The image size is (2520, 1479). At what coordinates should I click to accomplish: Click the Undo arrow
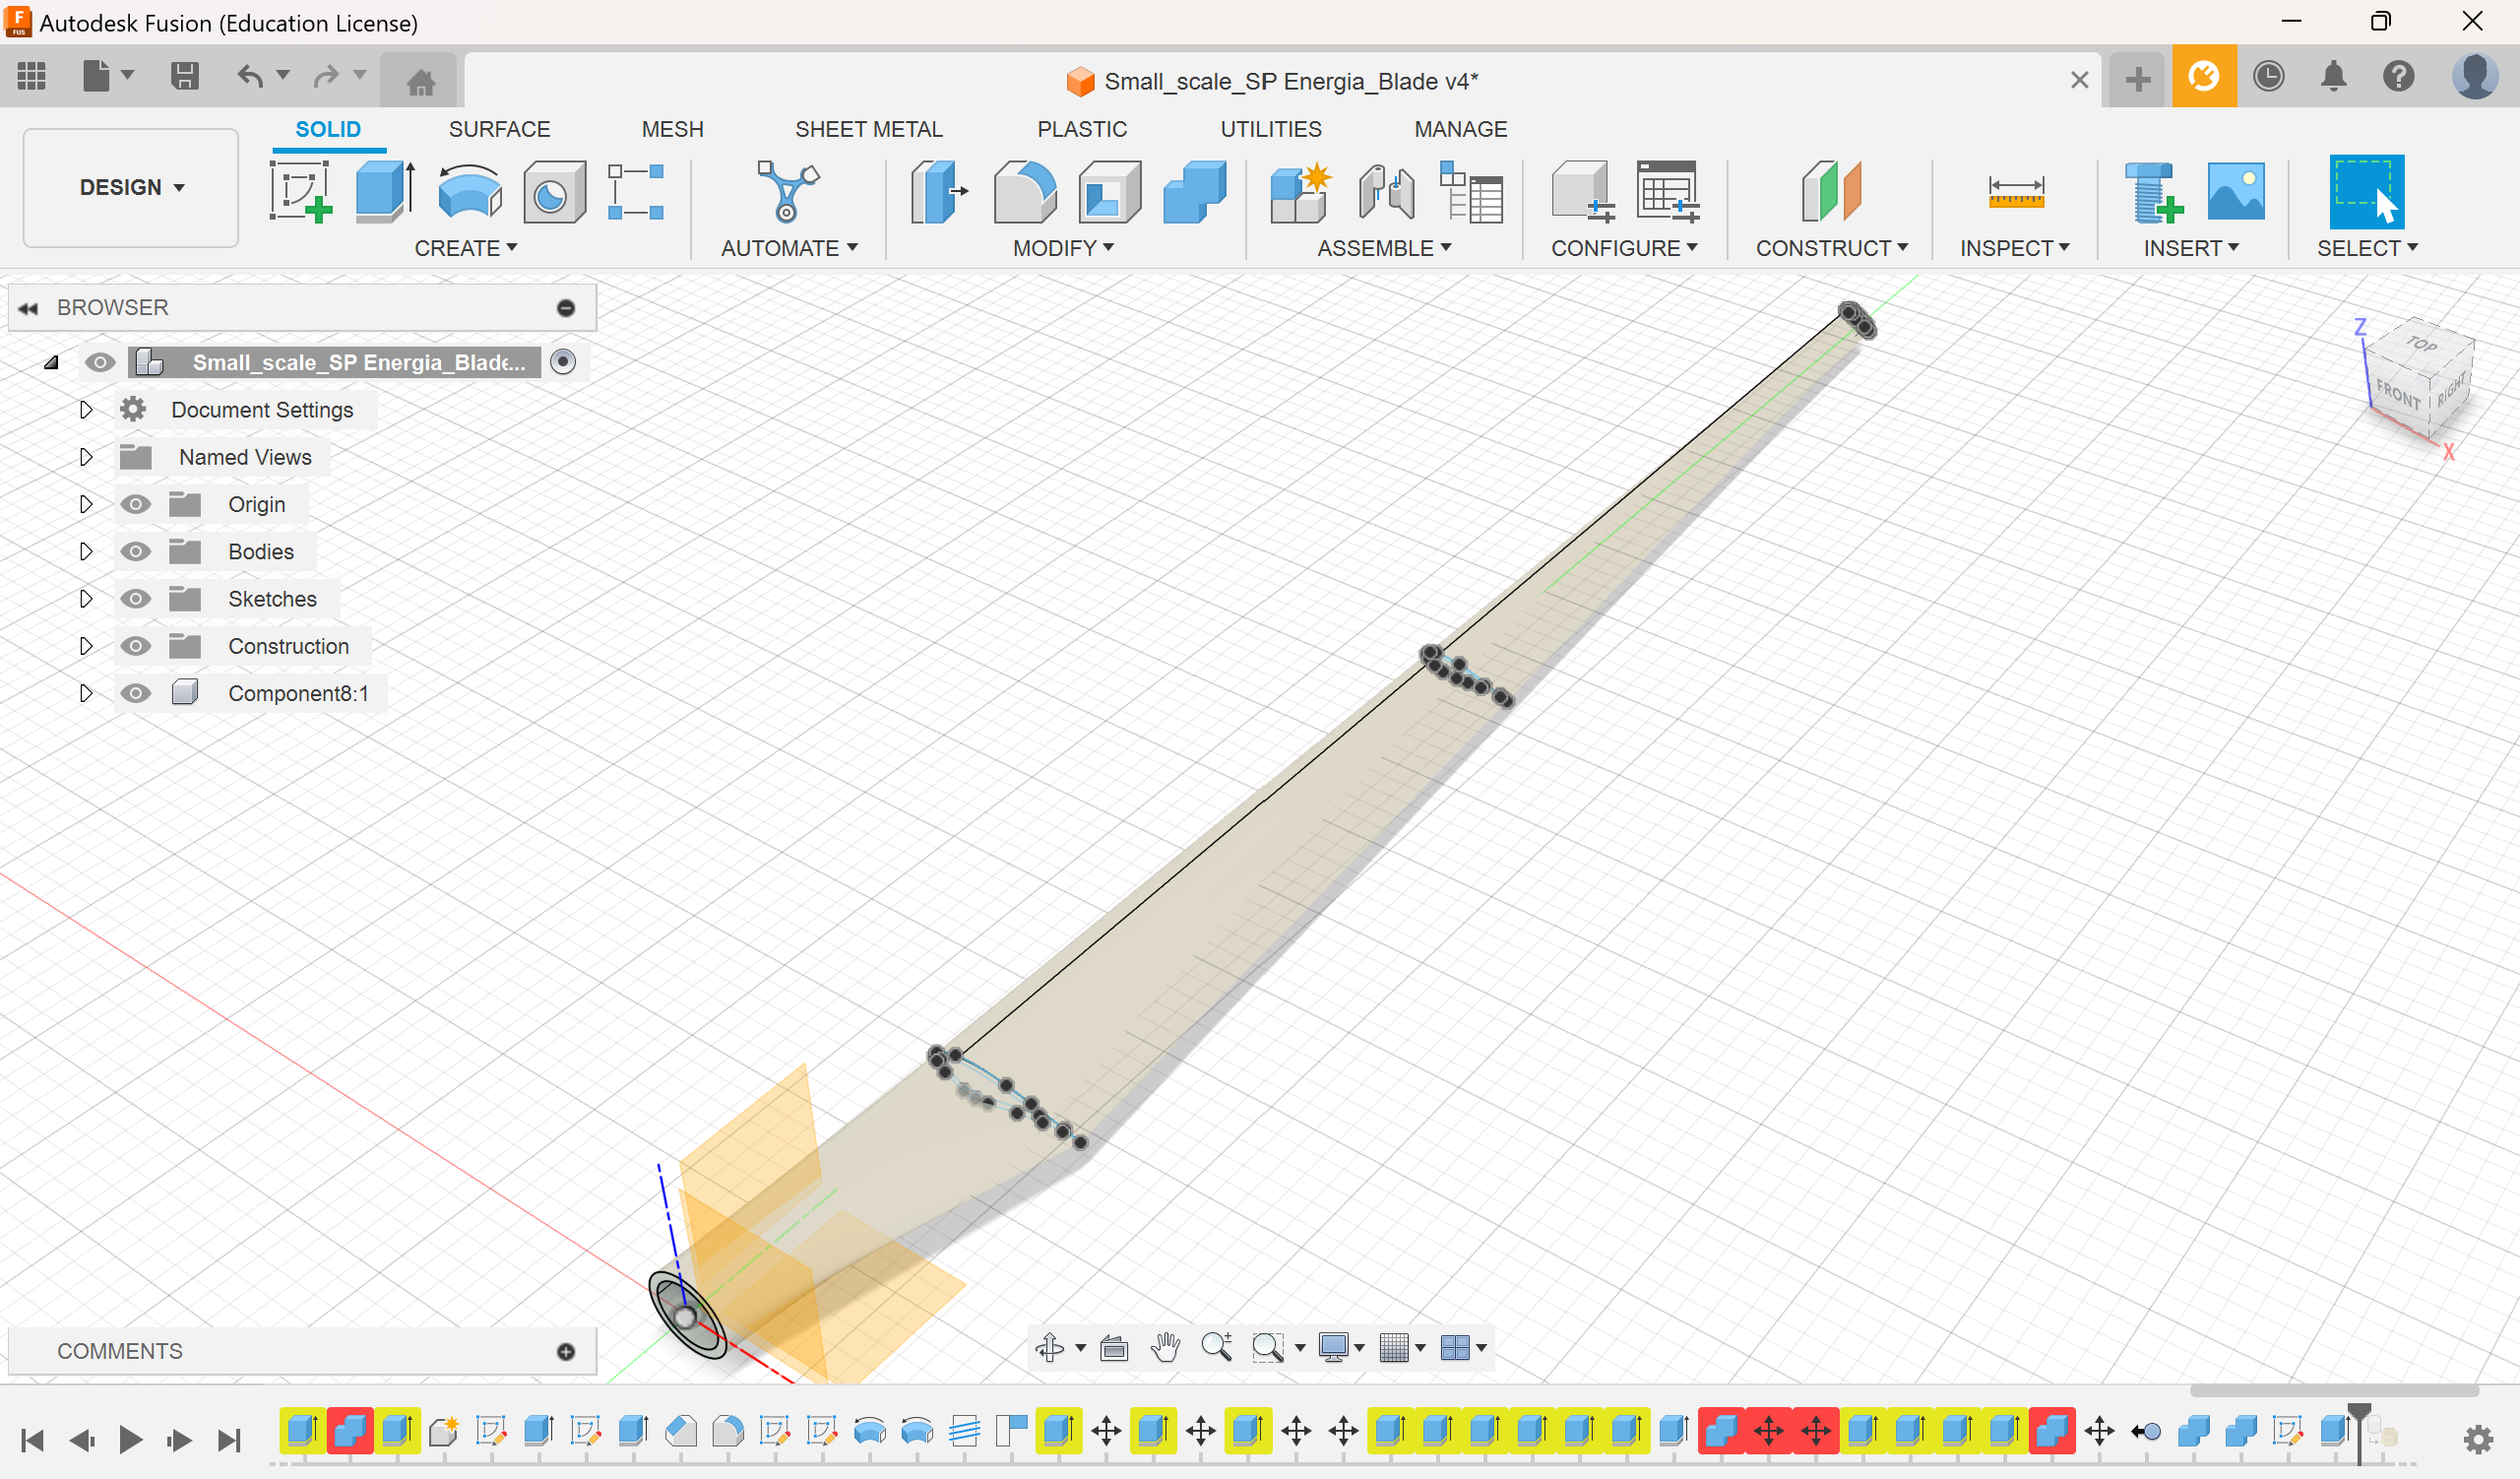[x=250, y=76]
